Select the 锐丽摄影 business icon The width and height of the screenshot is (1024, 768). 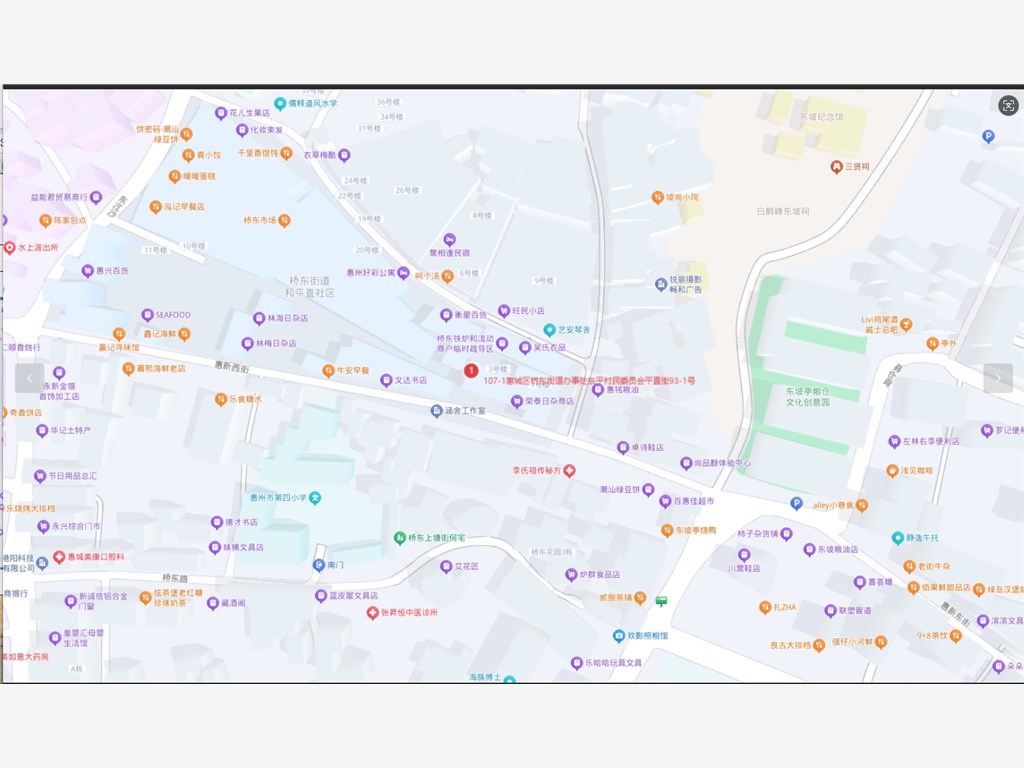(661, 284)
